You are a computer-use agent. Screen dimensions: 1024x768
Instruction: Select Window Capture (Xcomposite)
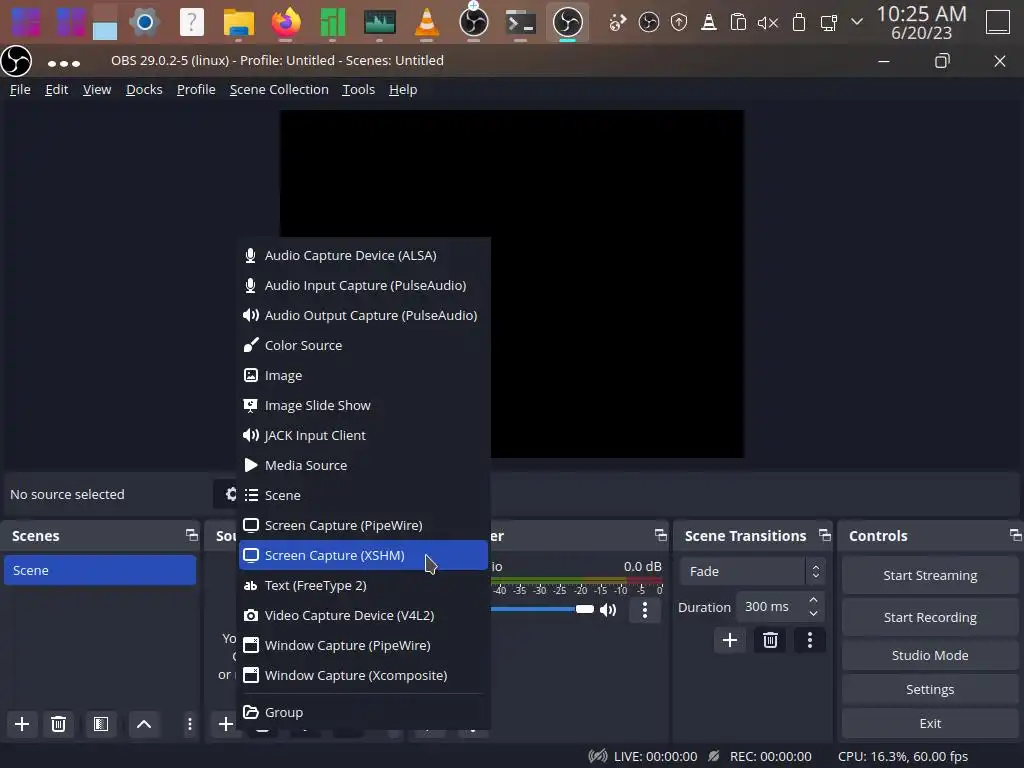click(363, 676)
